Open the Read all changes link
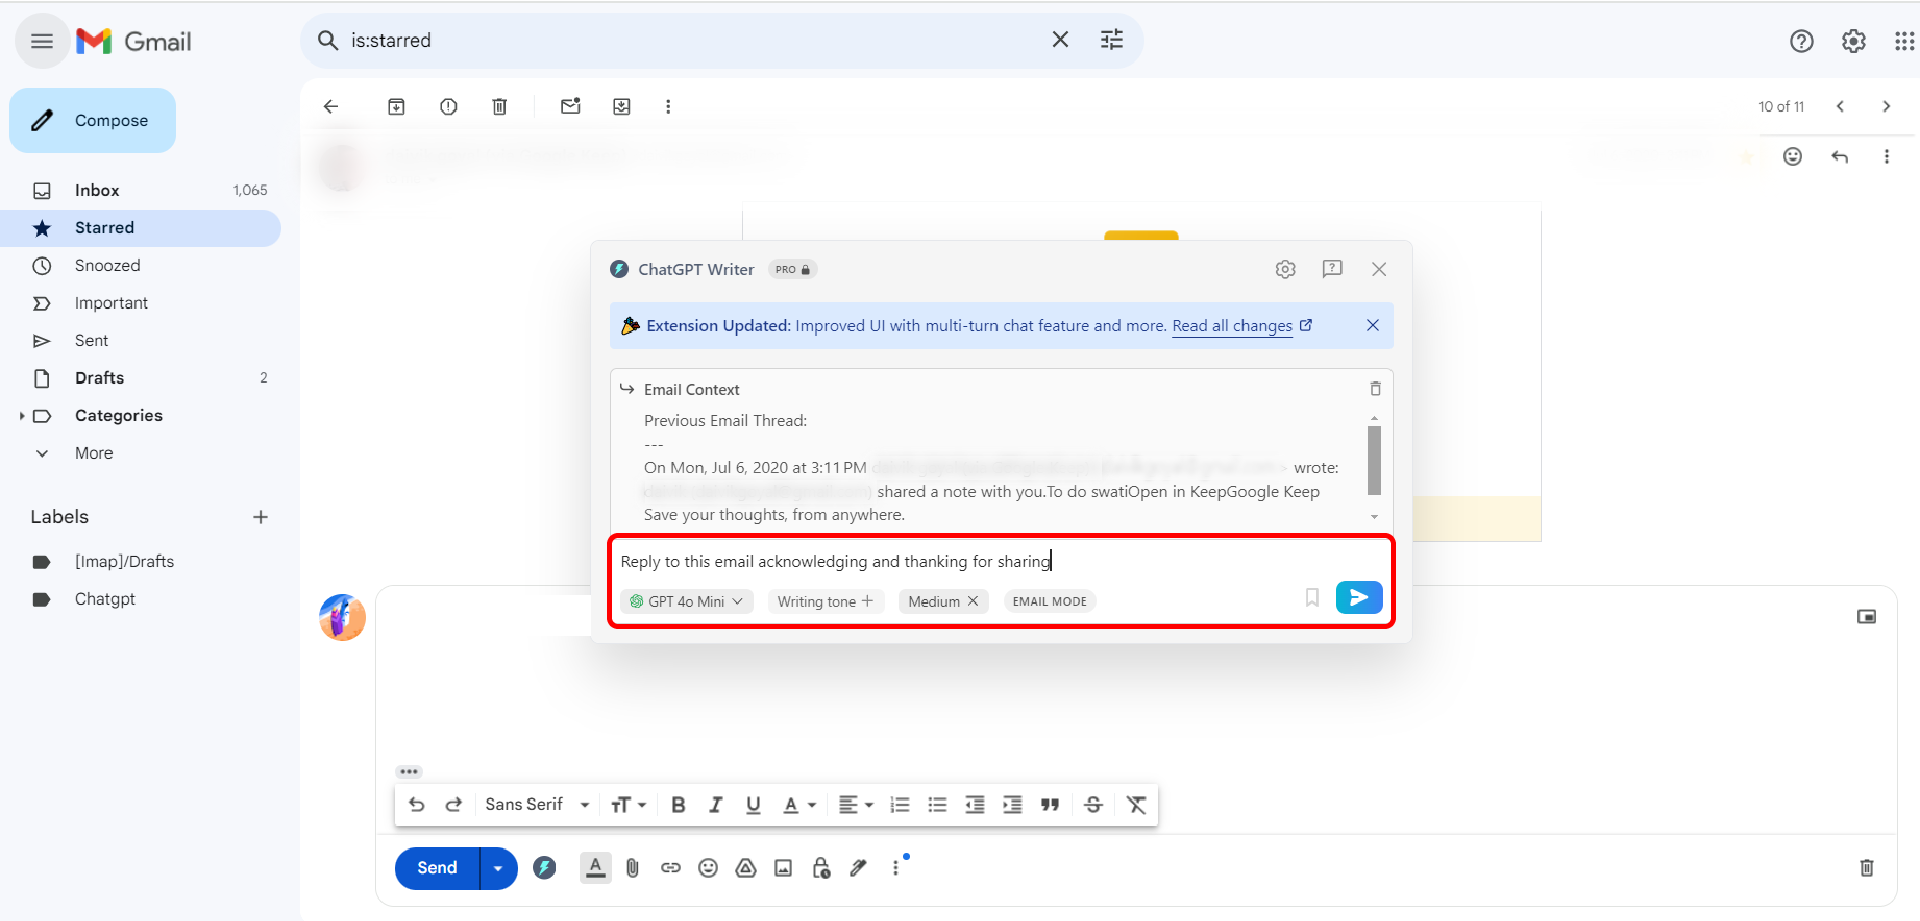Image resolution: width=1920 pixels, height=921 pixels. pos(1242,326)
